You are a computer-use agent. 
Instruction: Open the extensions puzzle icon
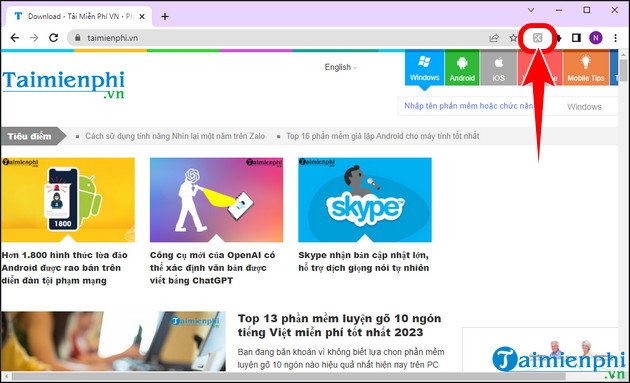tap(559, 38)
